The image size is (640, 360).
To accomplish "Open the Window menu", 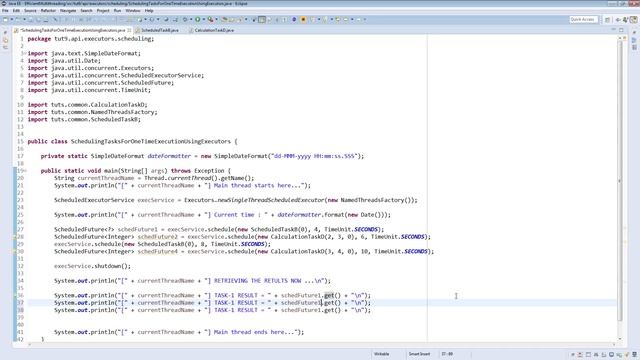I will click(133, 11).
